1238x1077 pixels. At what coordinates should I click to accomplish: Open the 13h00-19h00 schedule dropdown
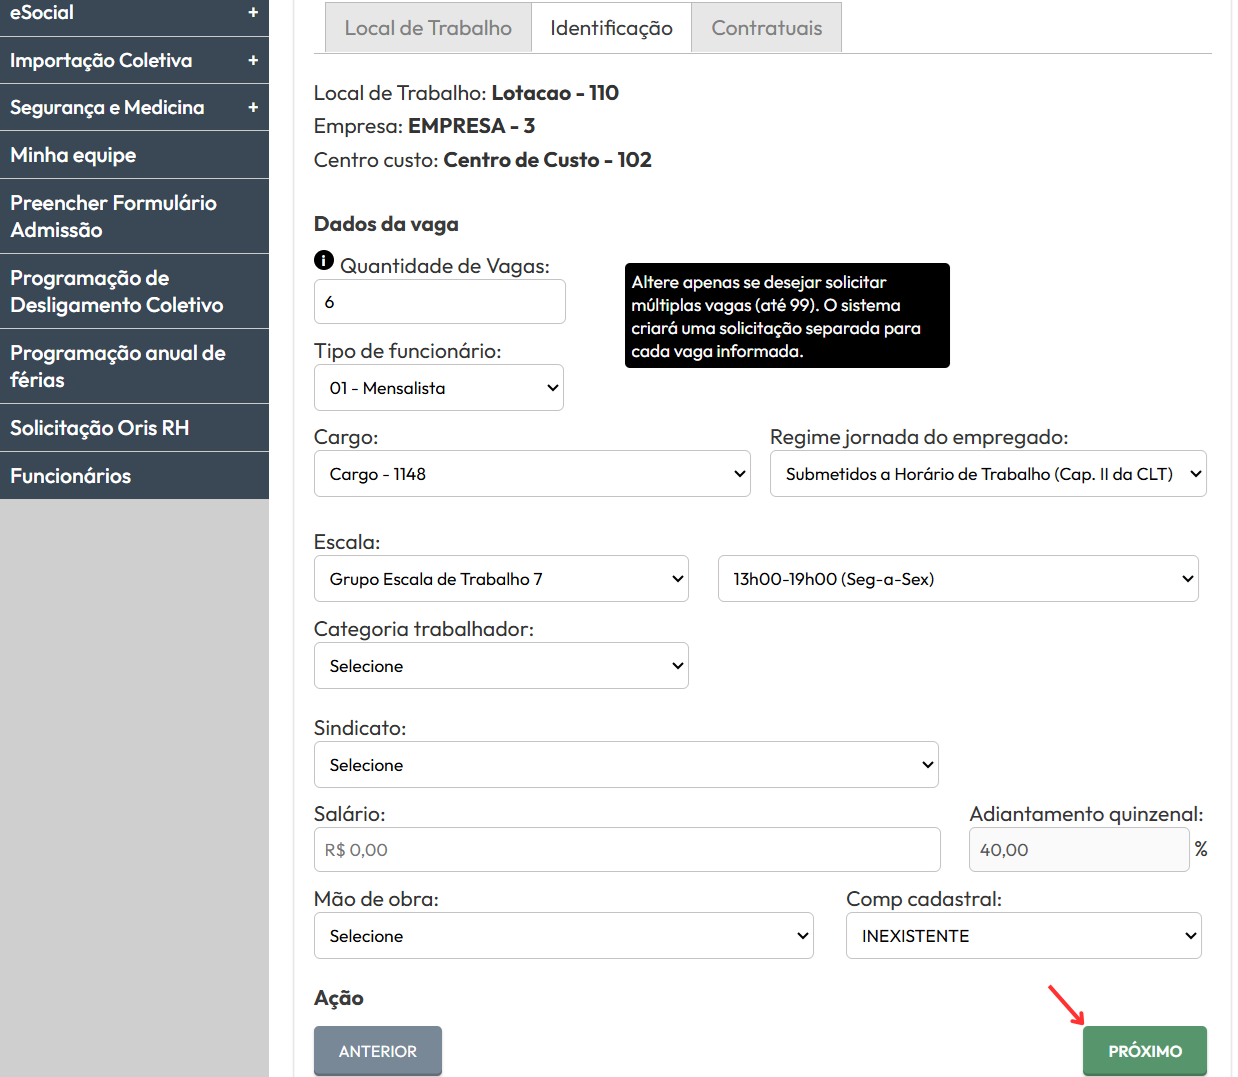click(958, 579)
